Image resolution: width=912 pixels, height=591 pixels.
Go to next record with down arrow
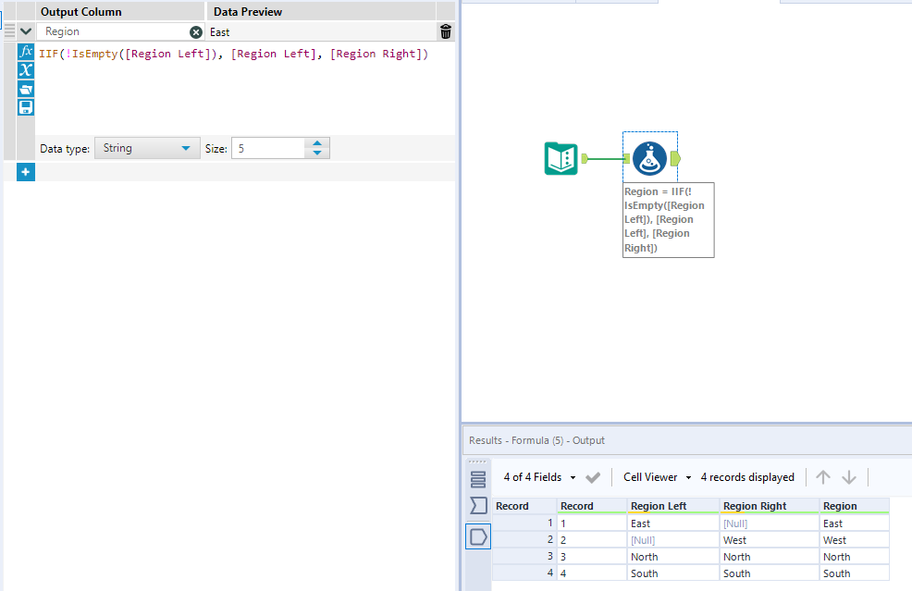(849, 477)
